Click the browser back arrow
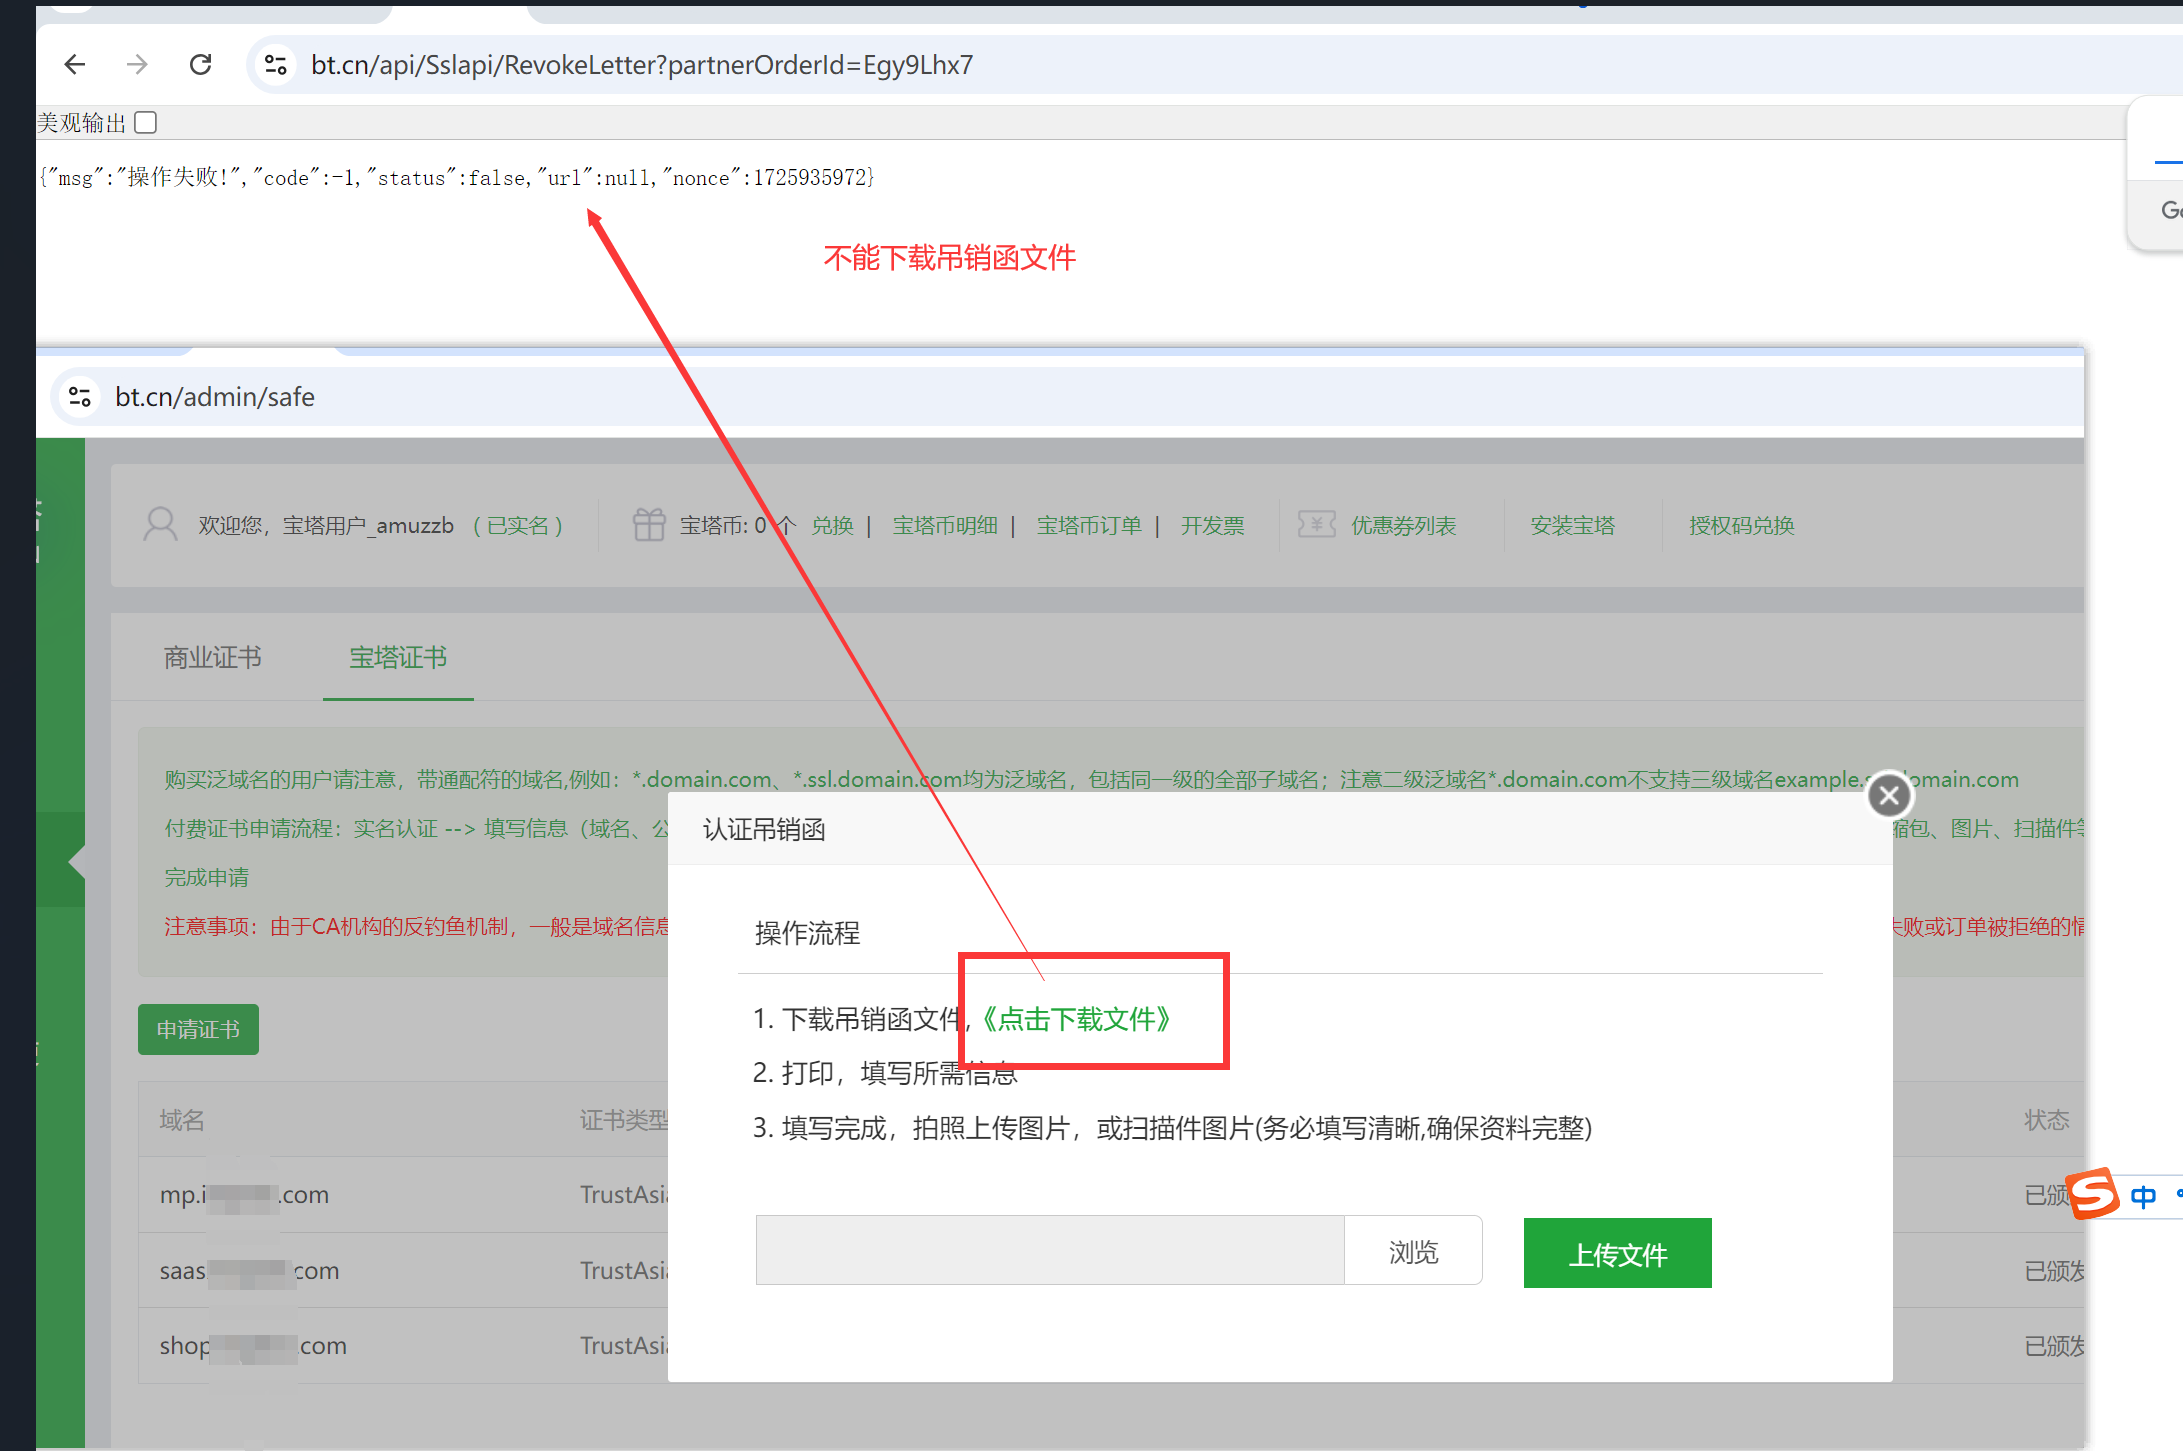Image resolution: width=2183 pixels, height=1451 pixels. (75, 65)
